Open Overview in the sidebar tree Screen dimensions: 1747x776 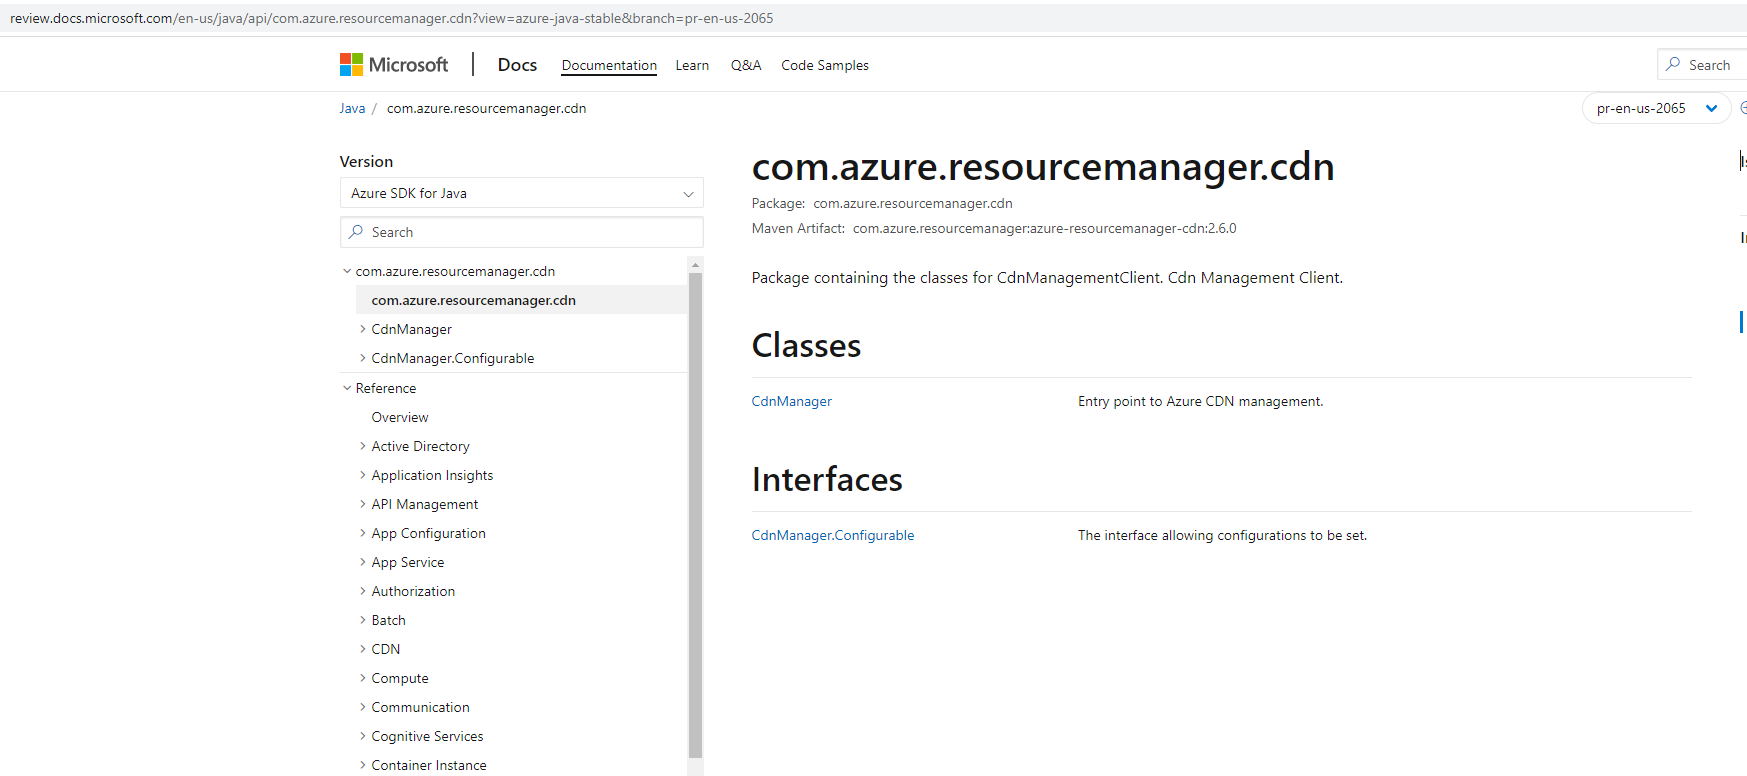point(400,417)
